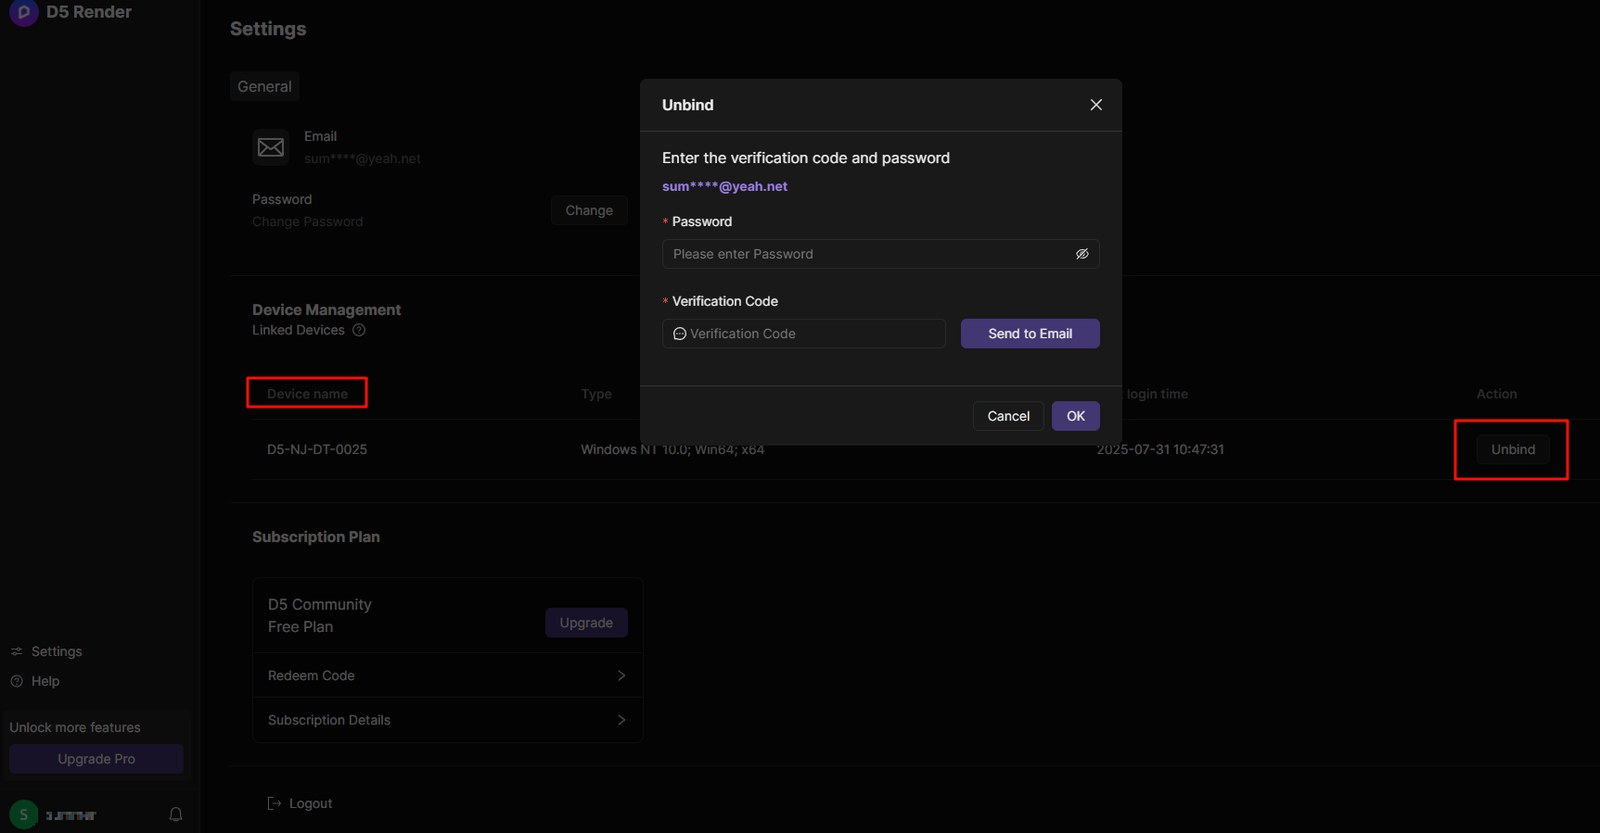The width and height of the screenshot is (1600, 833).
Task: Click the Linked Devices help icon
Action: click(359, 330)
